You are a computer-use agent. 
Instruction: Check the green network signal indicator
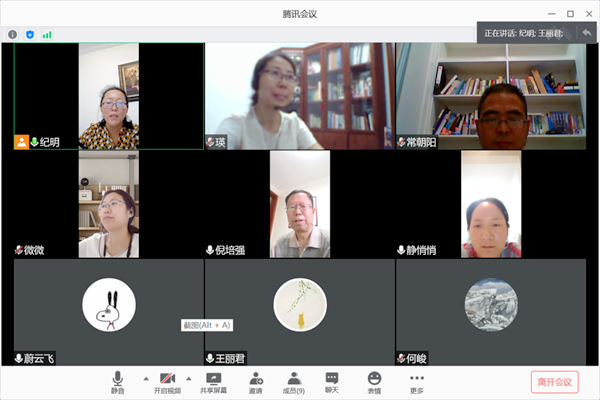point(47,34)
